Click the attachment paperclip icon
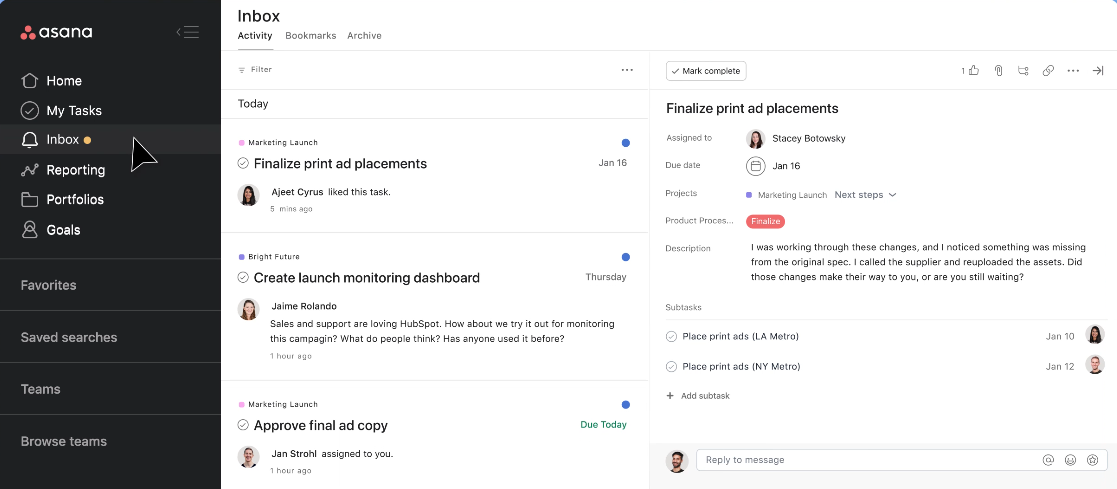1117x489 pixels. click(x=998, y=71)
